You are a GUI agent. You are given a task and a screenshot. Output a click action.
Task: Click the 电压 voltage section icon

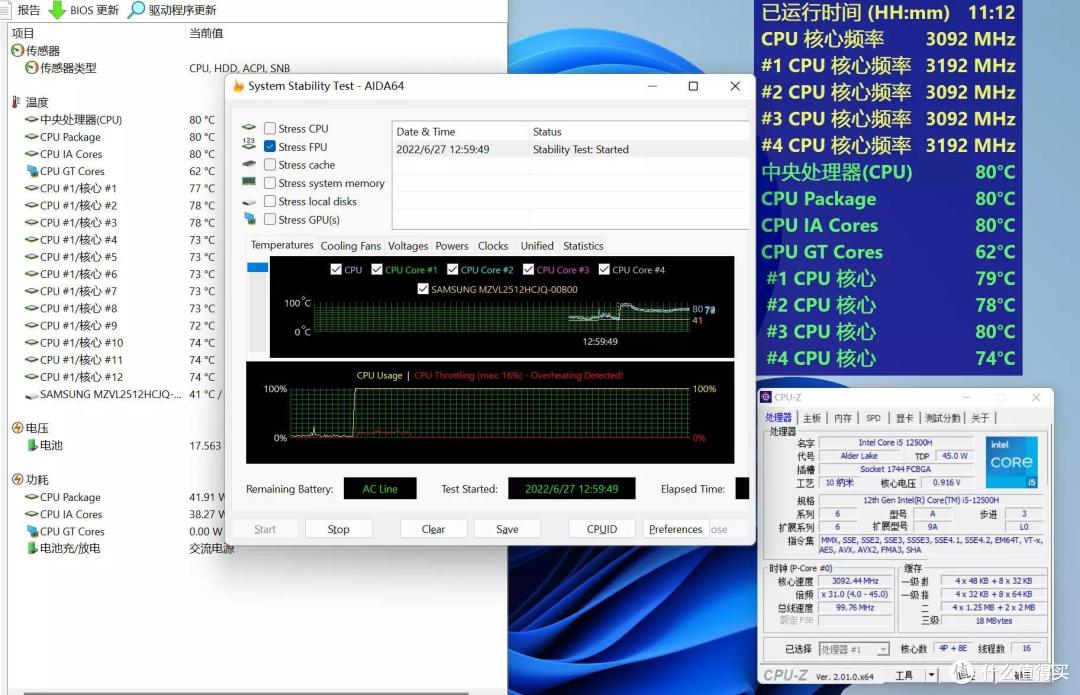coord(18,428)
